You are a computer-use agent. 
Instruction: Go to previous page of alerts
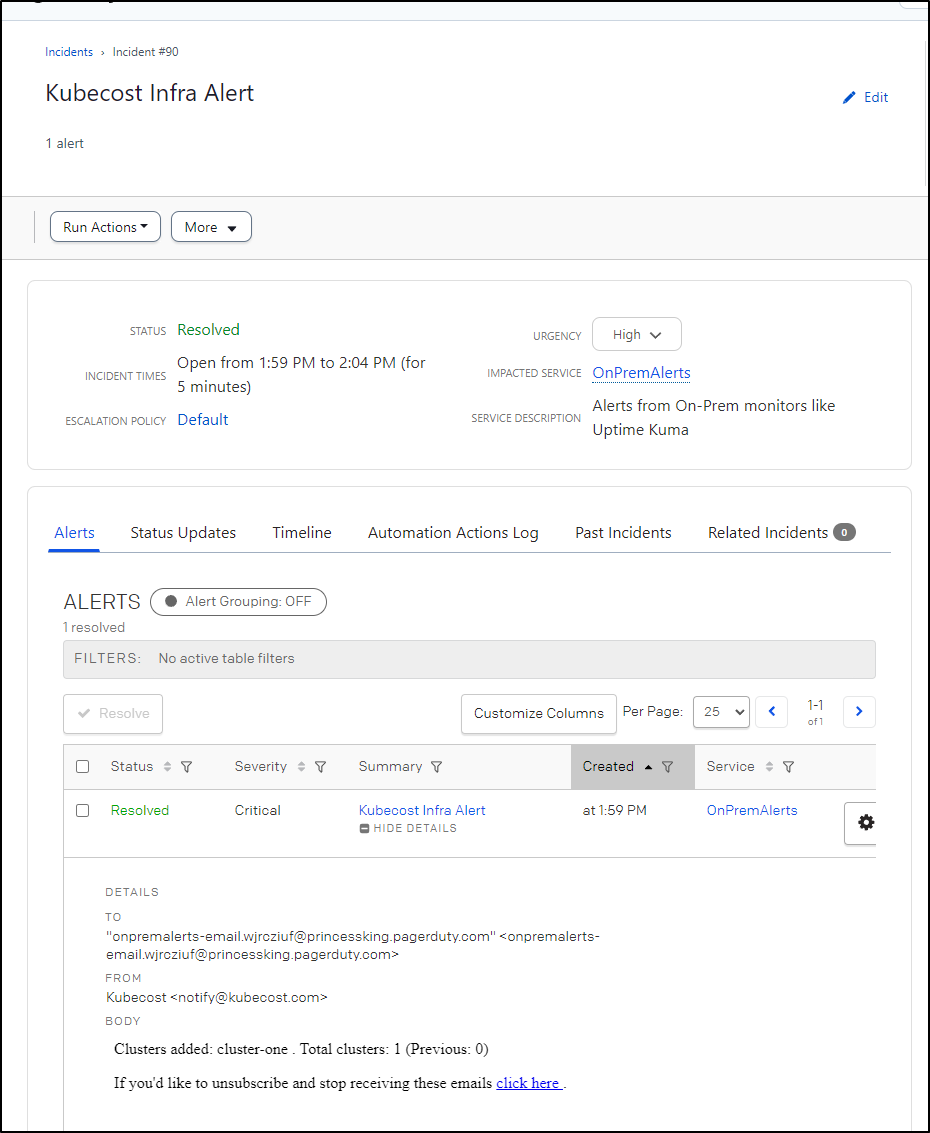tap(772, 712)
